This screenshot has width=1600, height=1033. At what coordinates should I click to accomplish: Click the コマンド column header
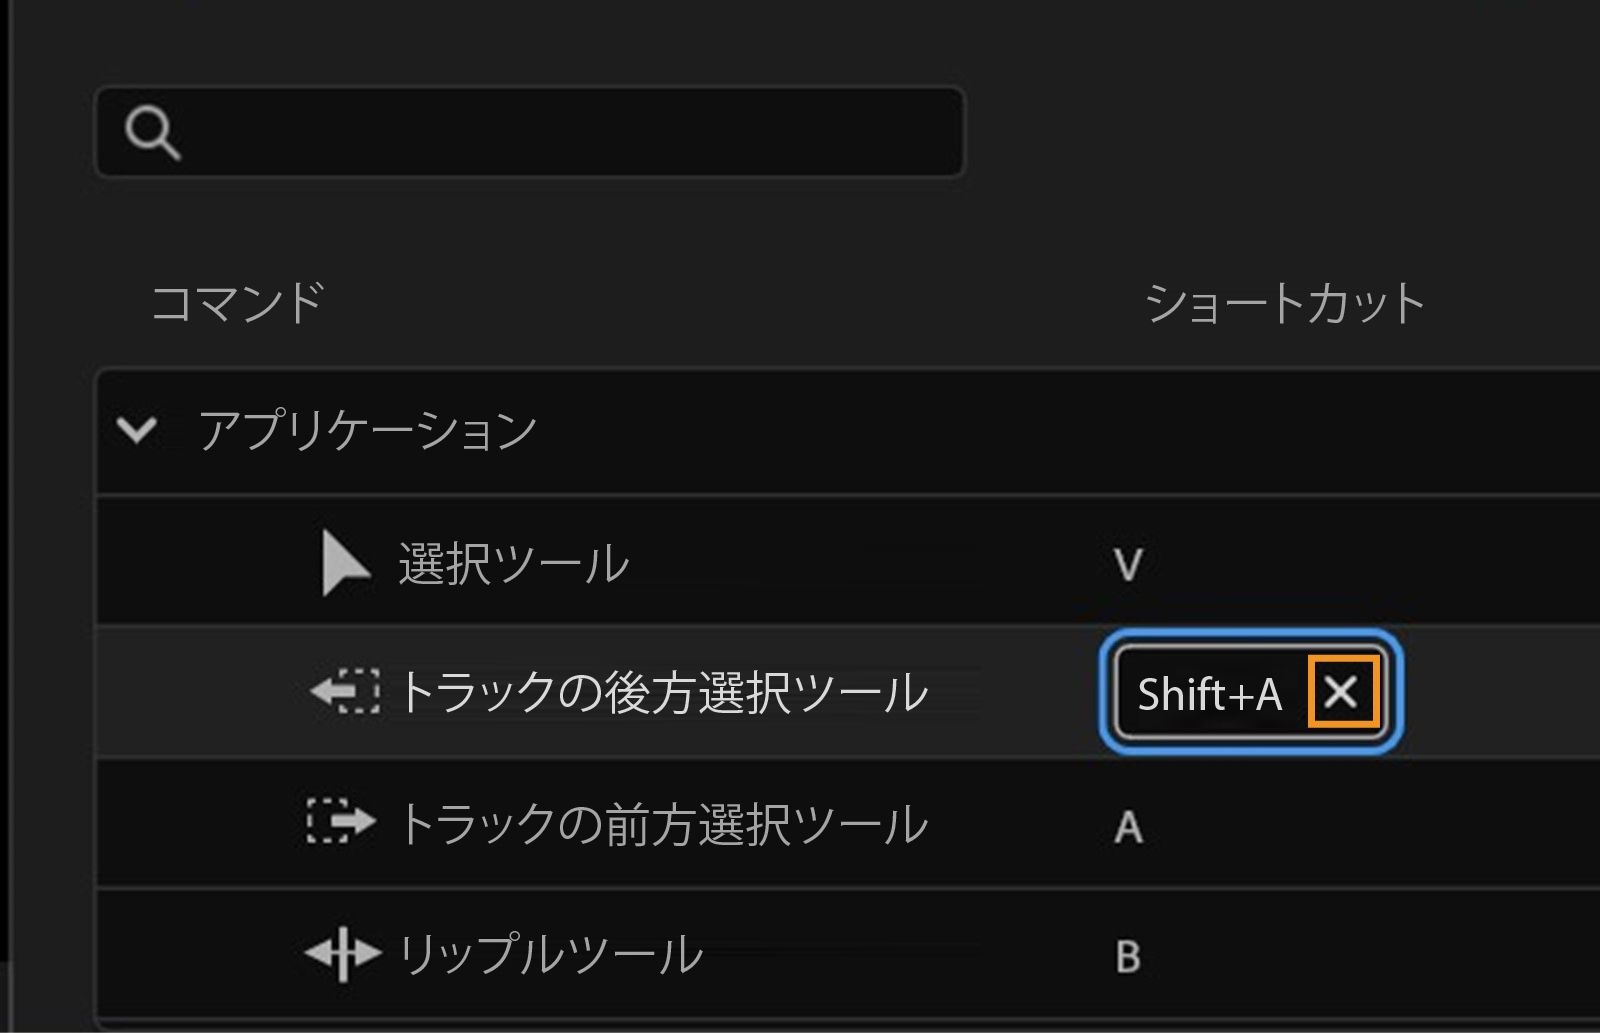(x=240, y=298)
